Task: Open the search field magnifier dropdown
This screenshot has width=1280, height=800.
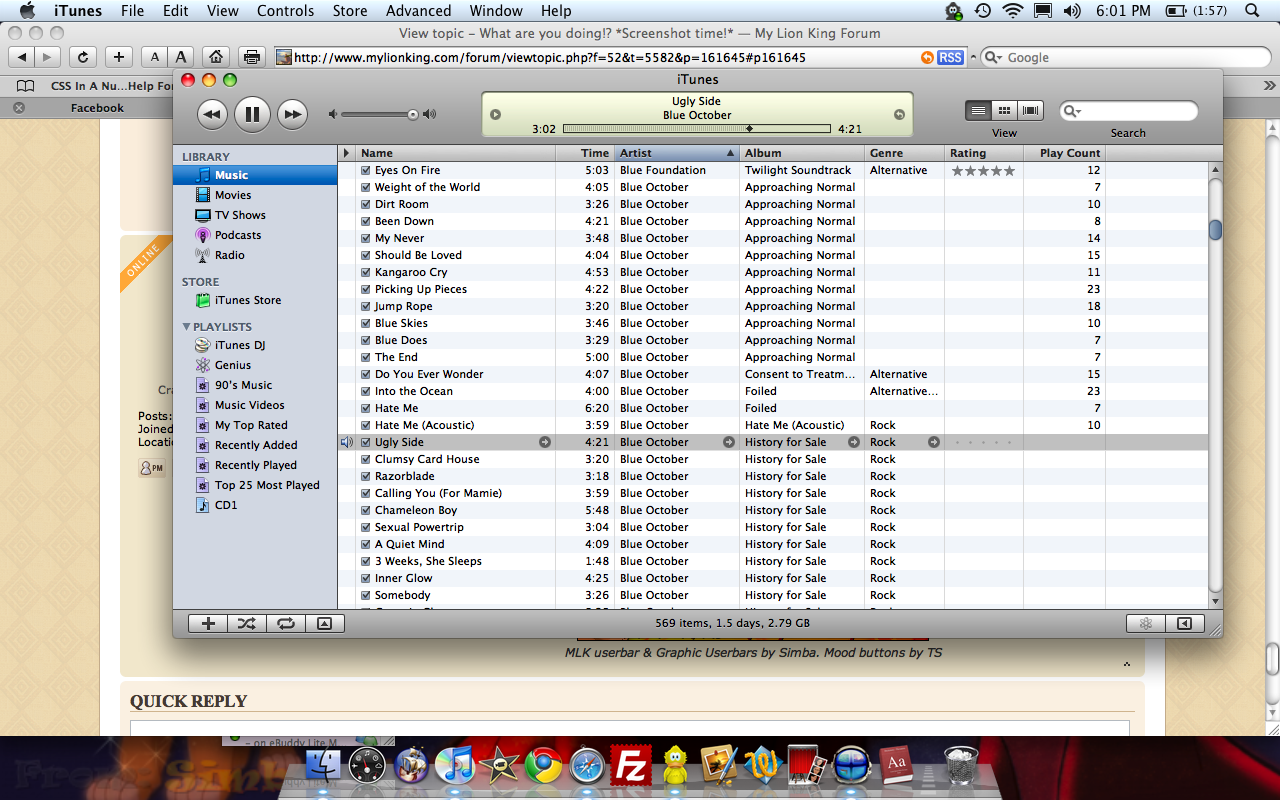Action: coord(1073,111)
